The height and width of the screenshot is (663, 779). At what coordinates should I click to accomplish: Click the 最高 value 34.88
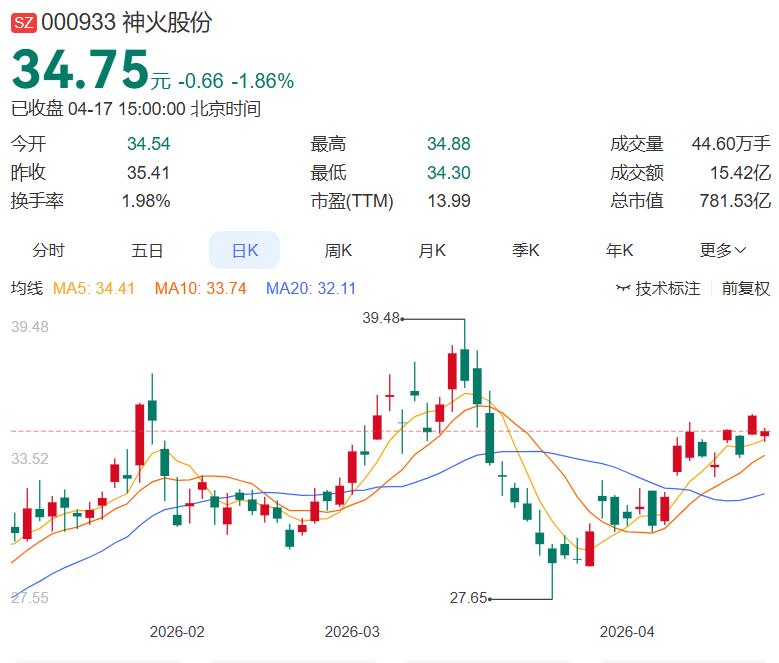coord(449,144)
